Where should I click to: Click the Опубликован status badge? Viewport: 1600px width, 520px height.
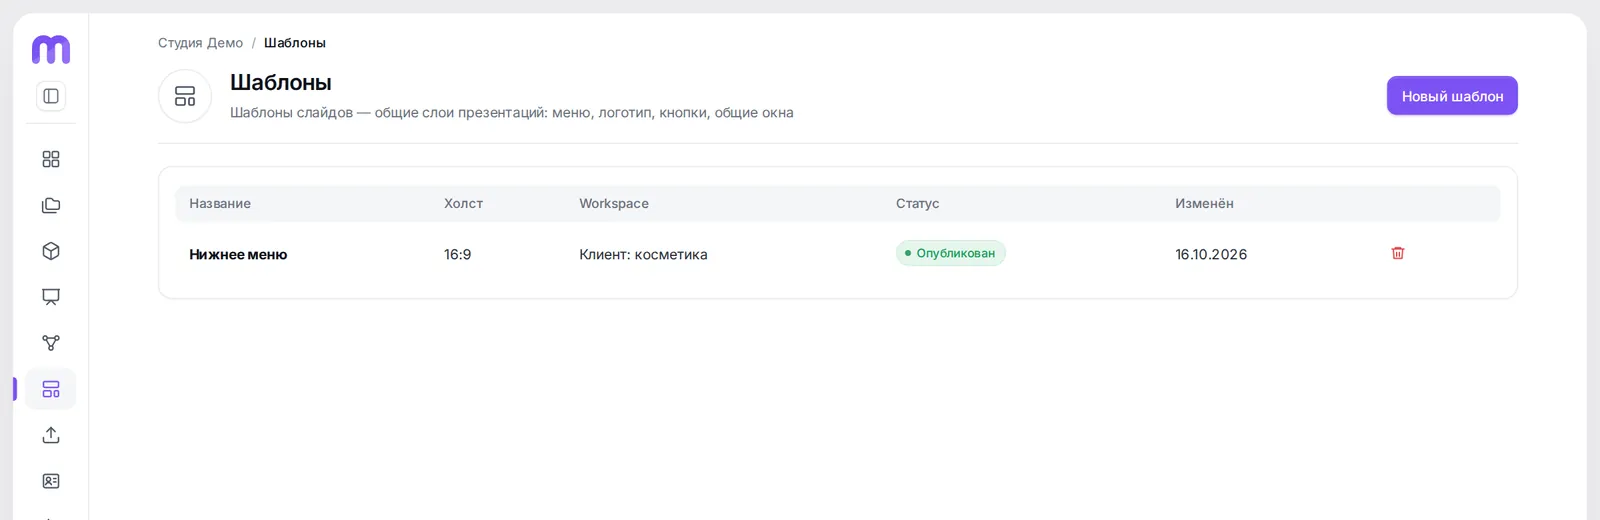[951, 253]
